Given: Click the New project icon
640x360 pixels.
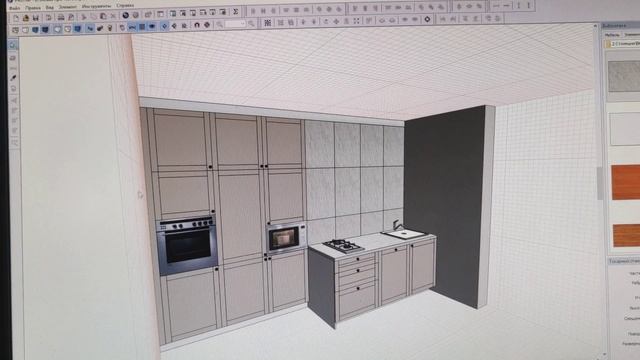Looking at the screenshot, I should [x=16, y=18].
